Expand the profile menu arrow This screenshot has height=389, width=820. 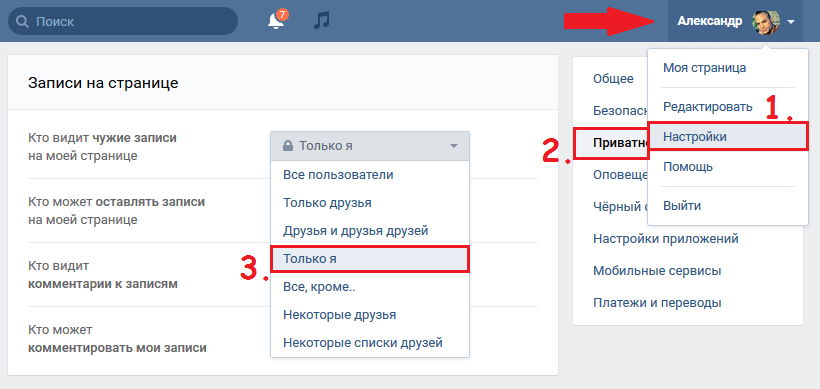(791, 22)
